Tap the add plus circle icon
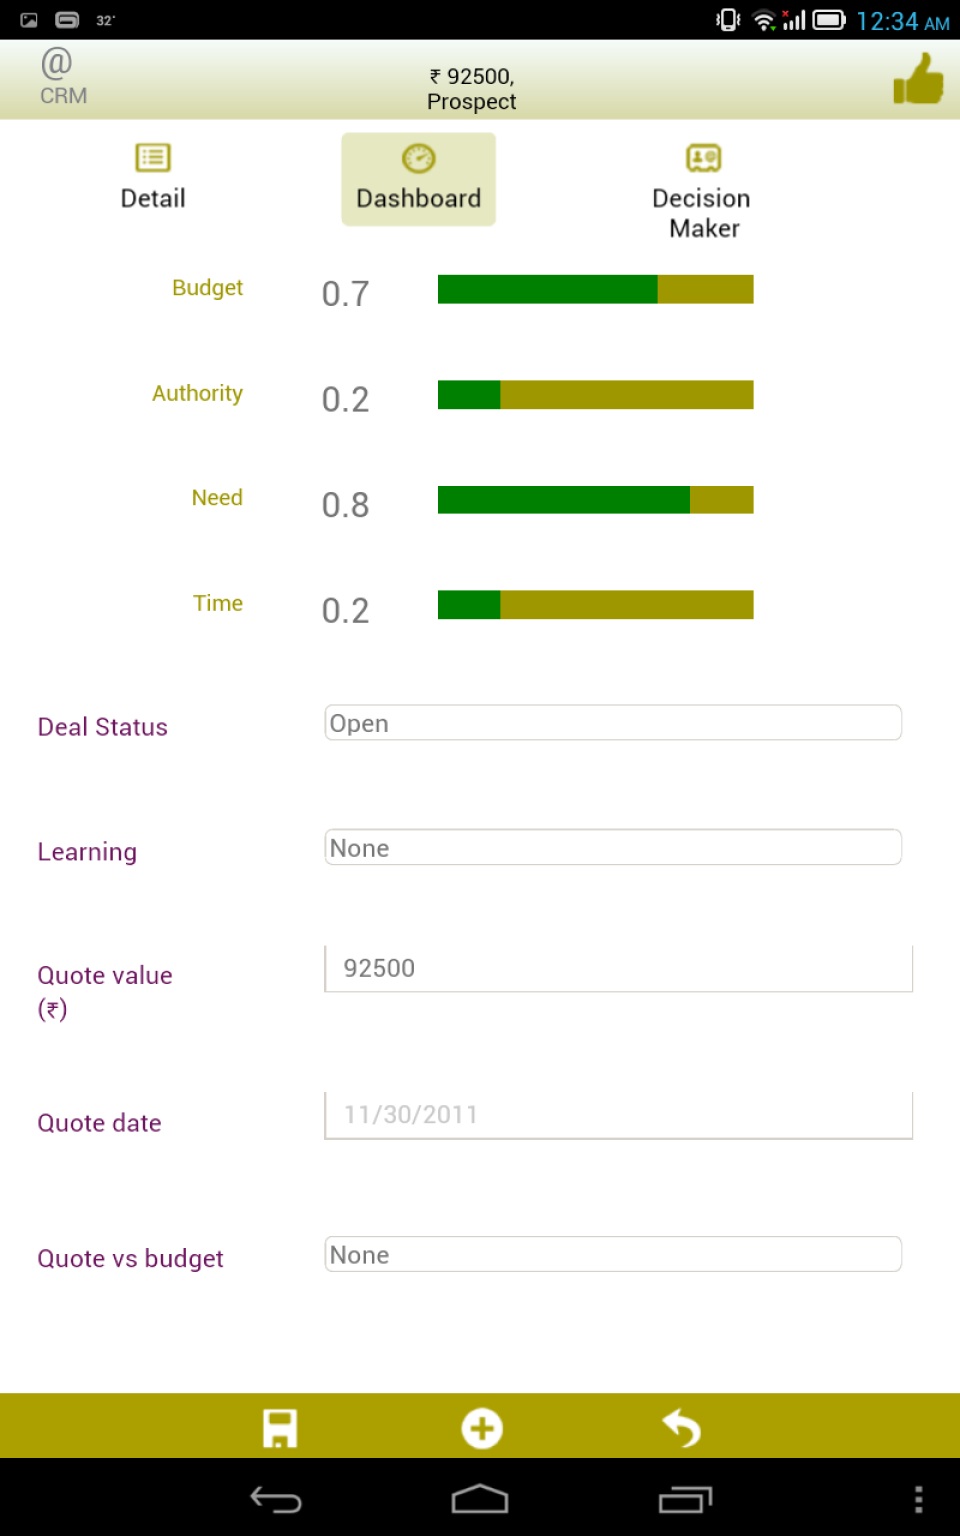This screenshot has width=960, height=1536. (x=482, y=1428)
